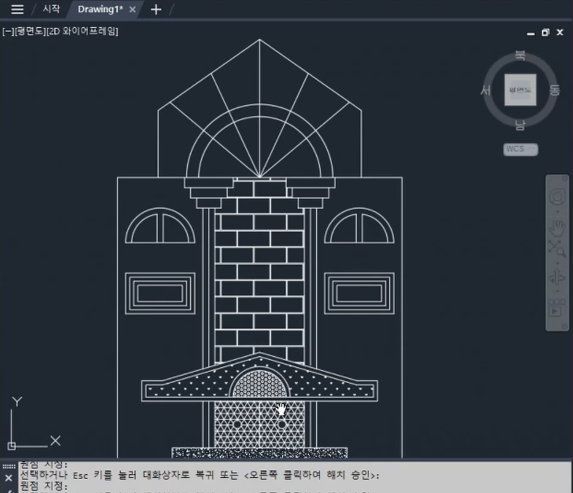Click the ViewCube top face 평면도
The width and height of the screenshot is (573, 493).
tap(520, 90)
